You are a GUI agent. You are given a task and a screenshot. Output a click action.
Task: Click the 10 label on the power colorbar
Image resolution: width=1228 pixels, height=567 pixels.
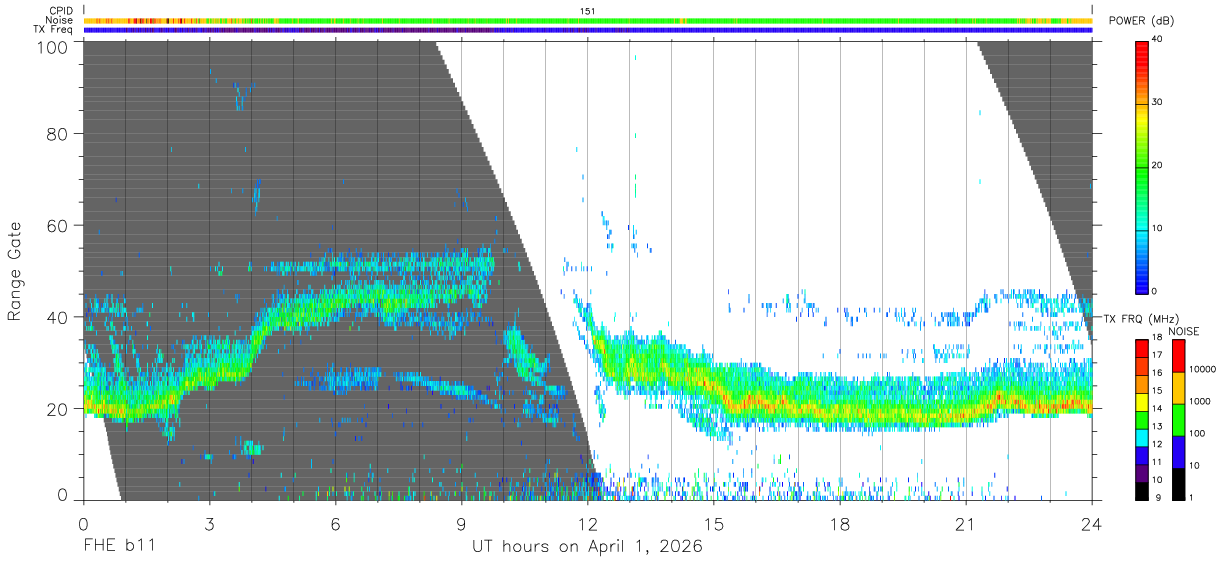[x=1157, y=228]
